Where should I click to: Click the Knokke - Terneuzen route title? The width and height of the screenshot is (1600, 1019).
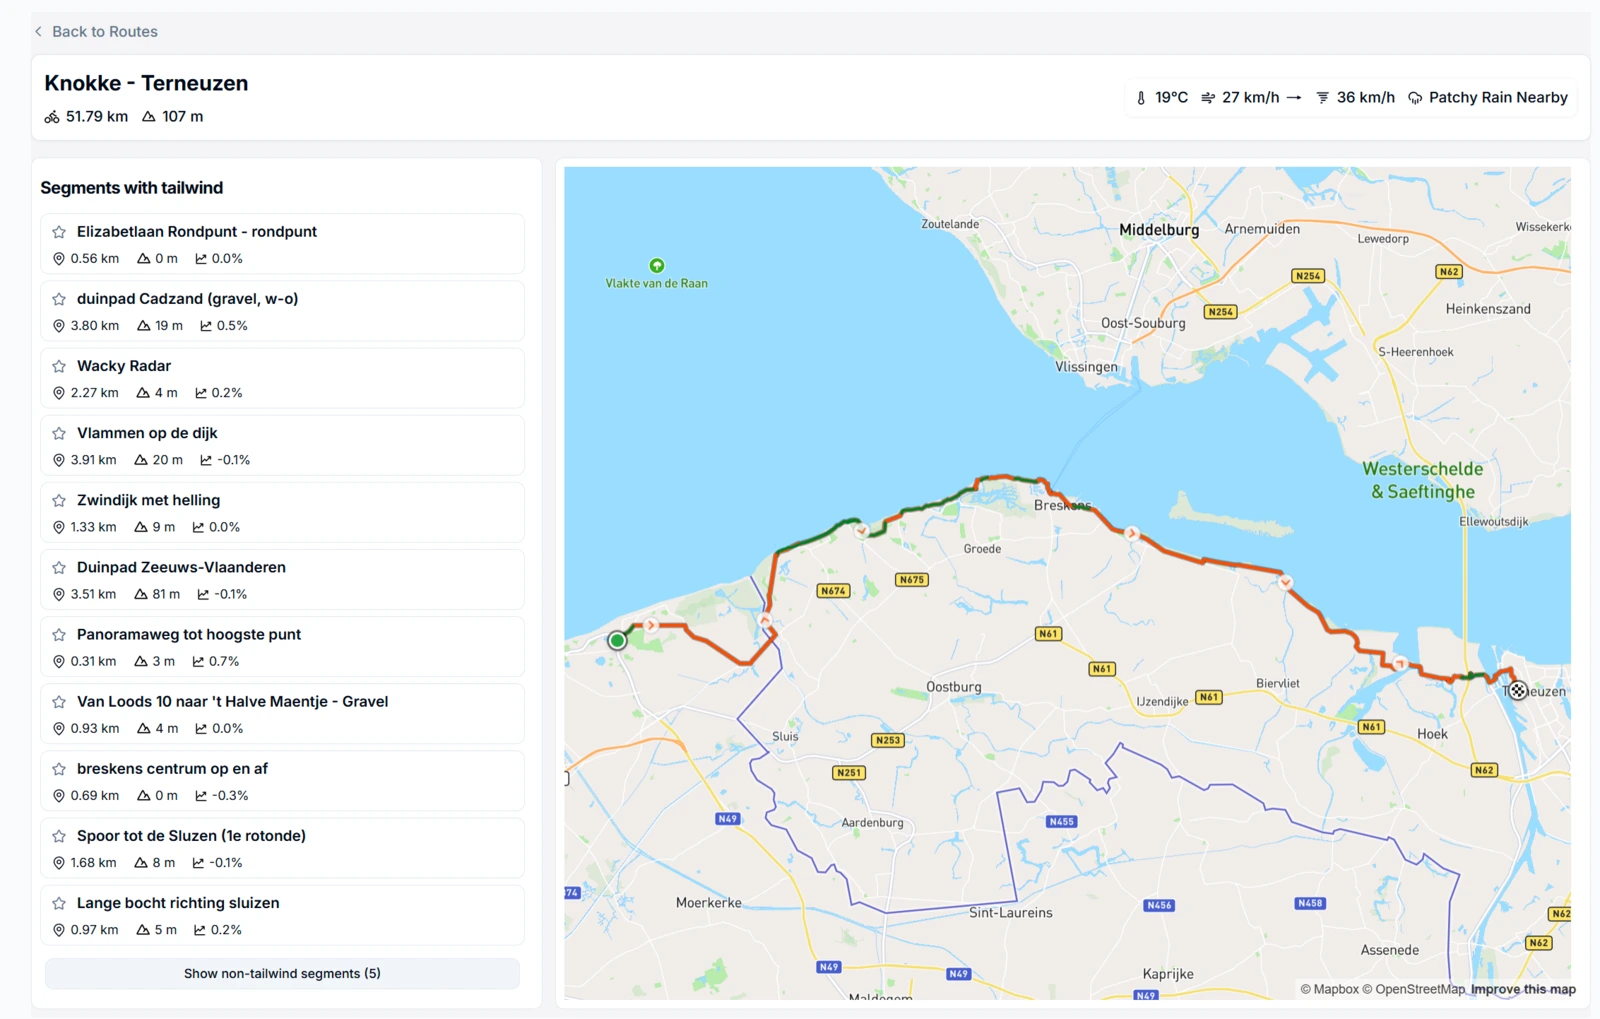coord(146,83)
